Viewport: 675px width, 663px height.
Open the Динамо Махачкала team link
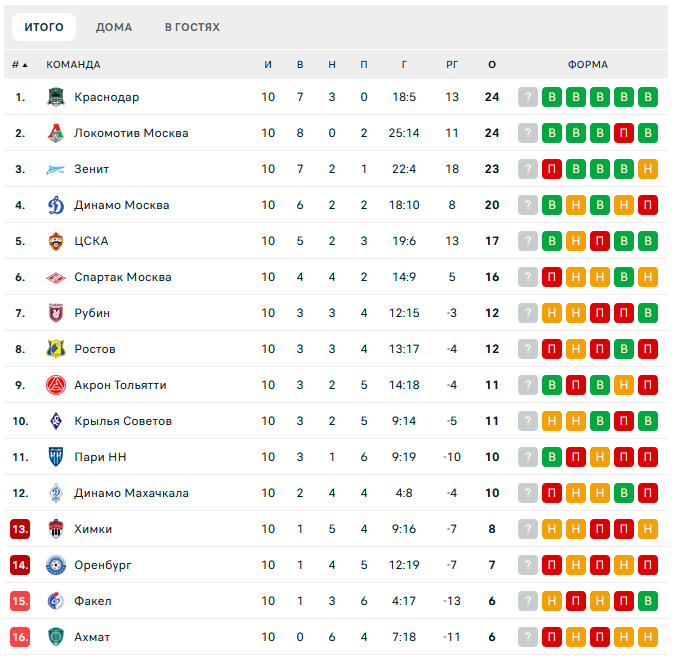(131, 493)
